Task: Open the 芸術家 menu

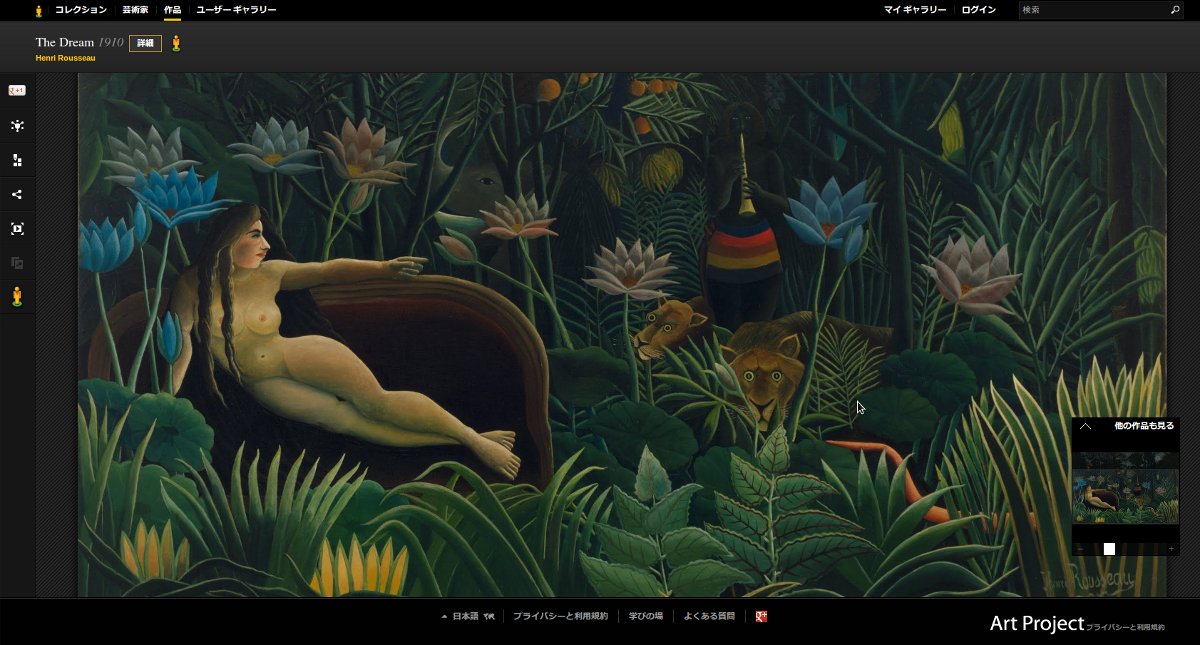Action: (x=135, y=10)
